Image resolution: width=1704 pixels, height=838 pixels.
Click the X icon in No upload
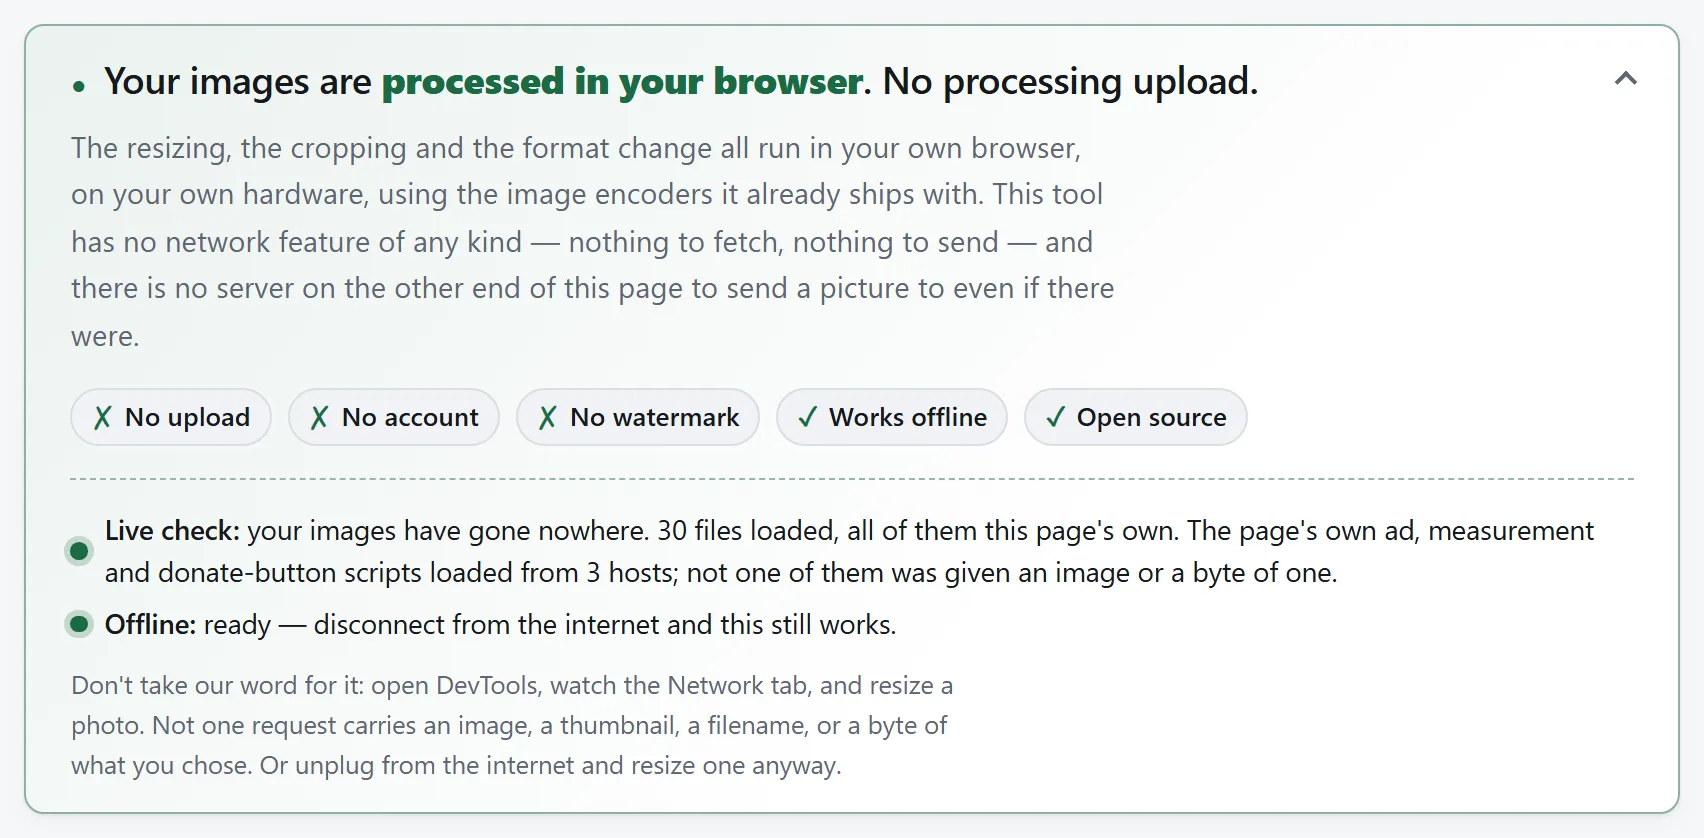pyautogui.click(x=102, y=417)
